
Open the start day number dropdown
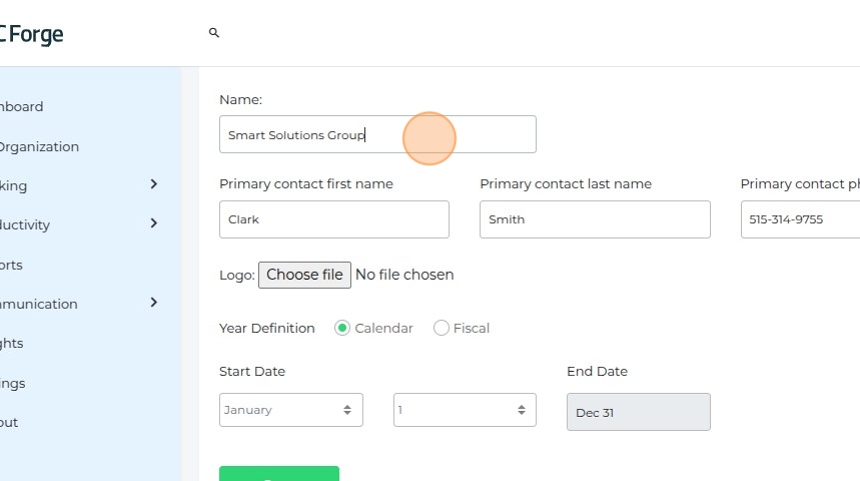point(464,410)
